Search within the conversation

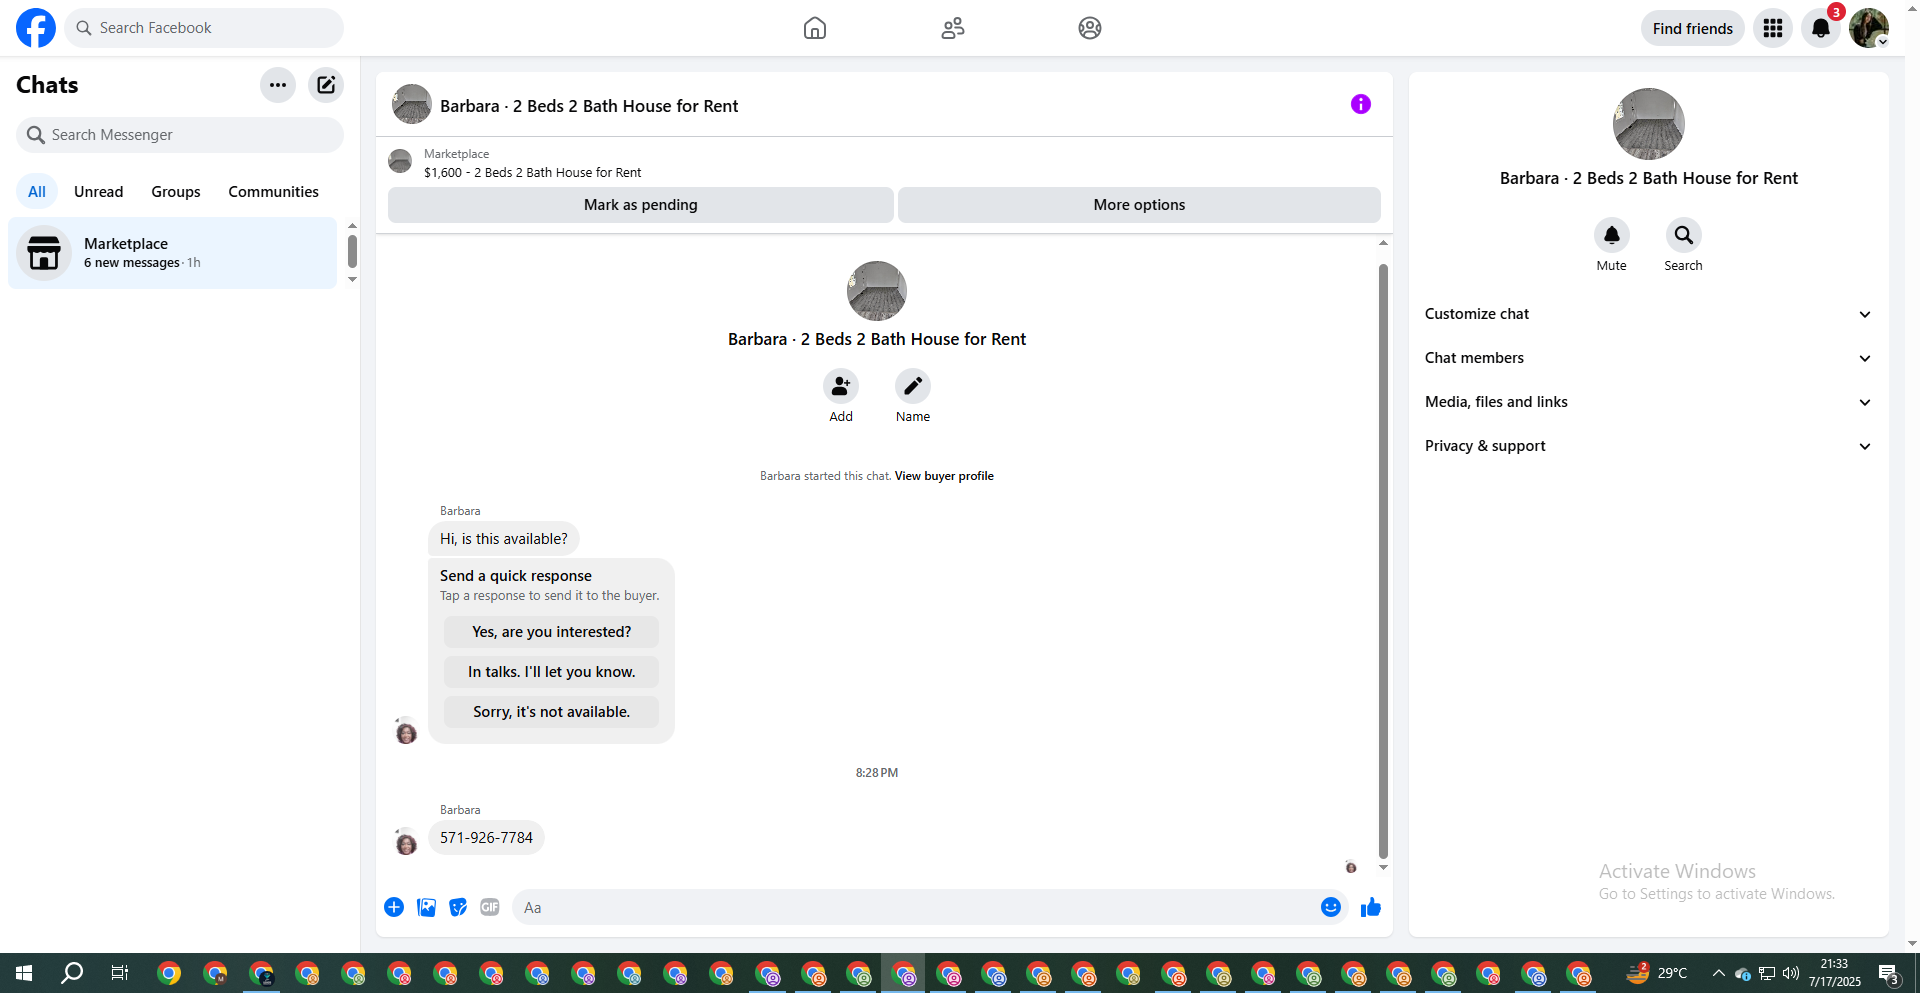(1684, 235)
